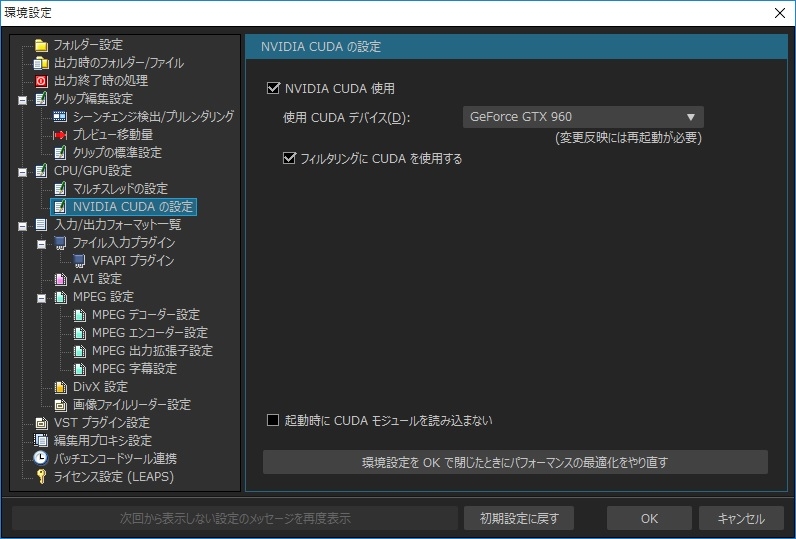Toggle フィルタリングに CUDA を使用する checkbox
Viewport: 796px width, 539px height.
tap(289, 158)
